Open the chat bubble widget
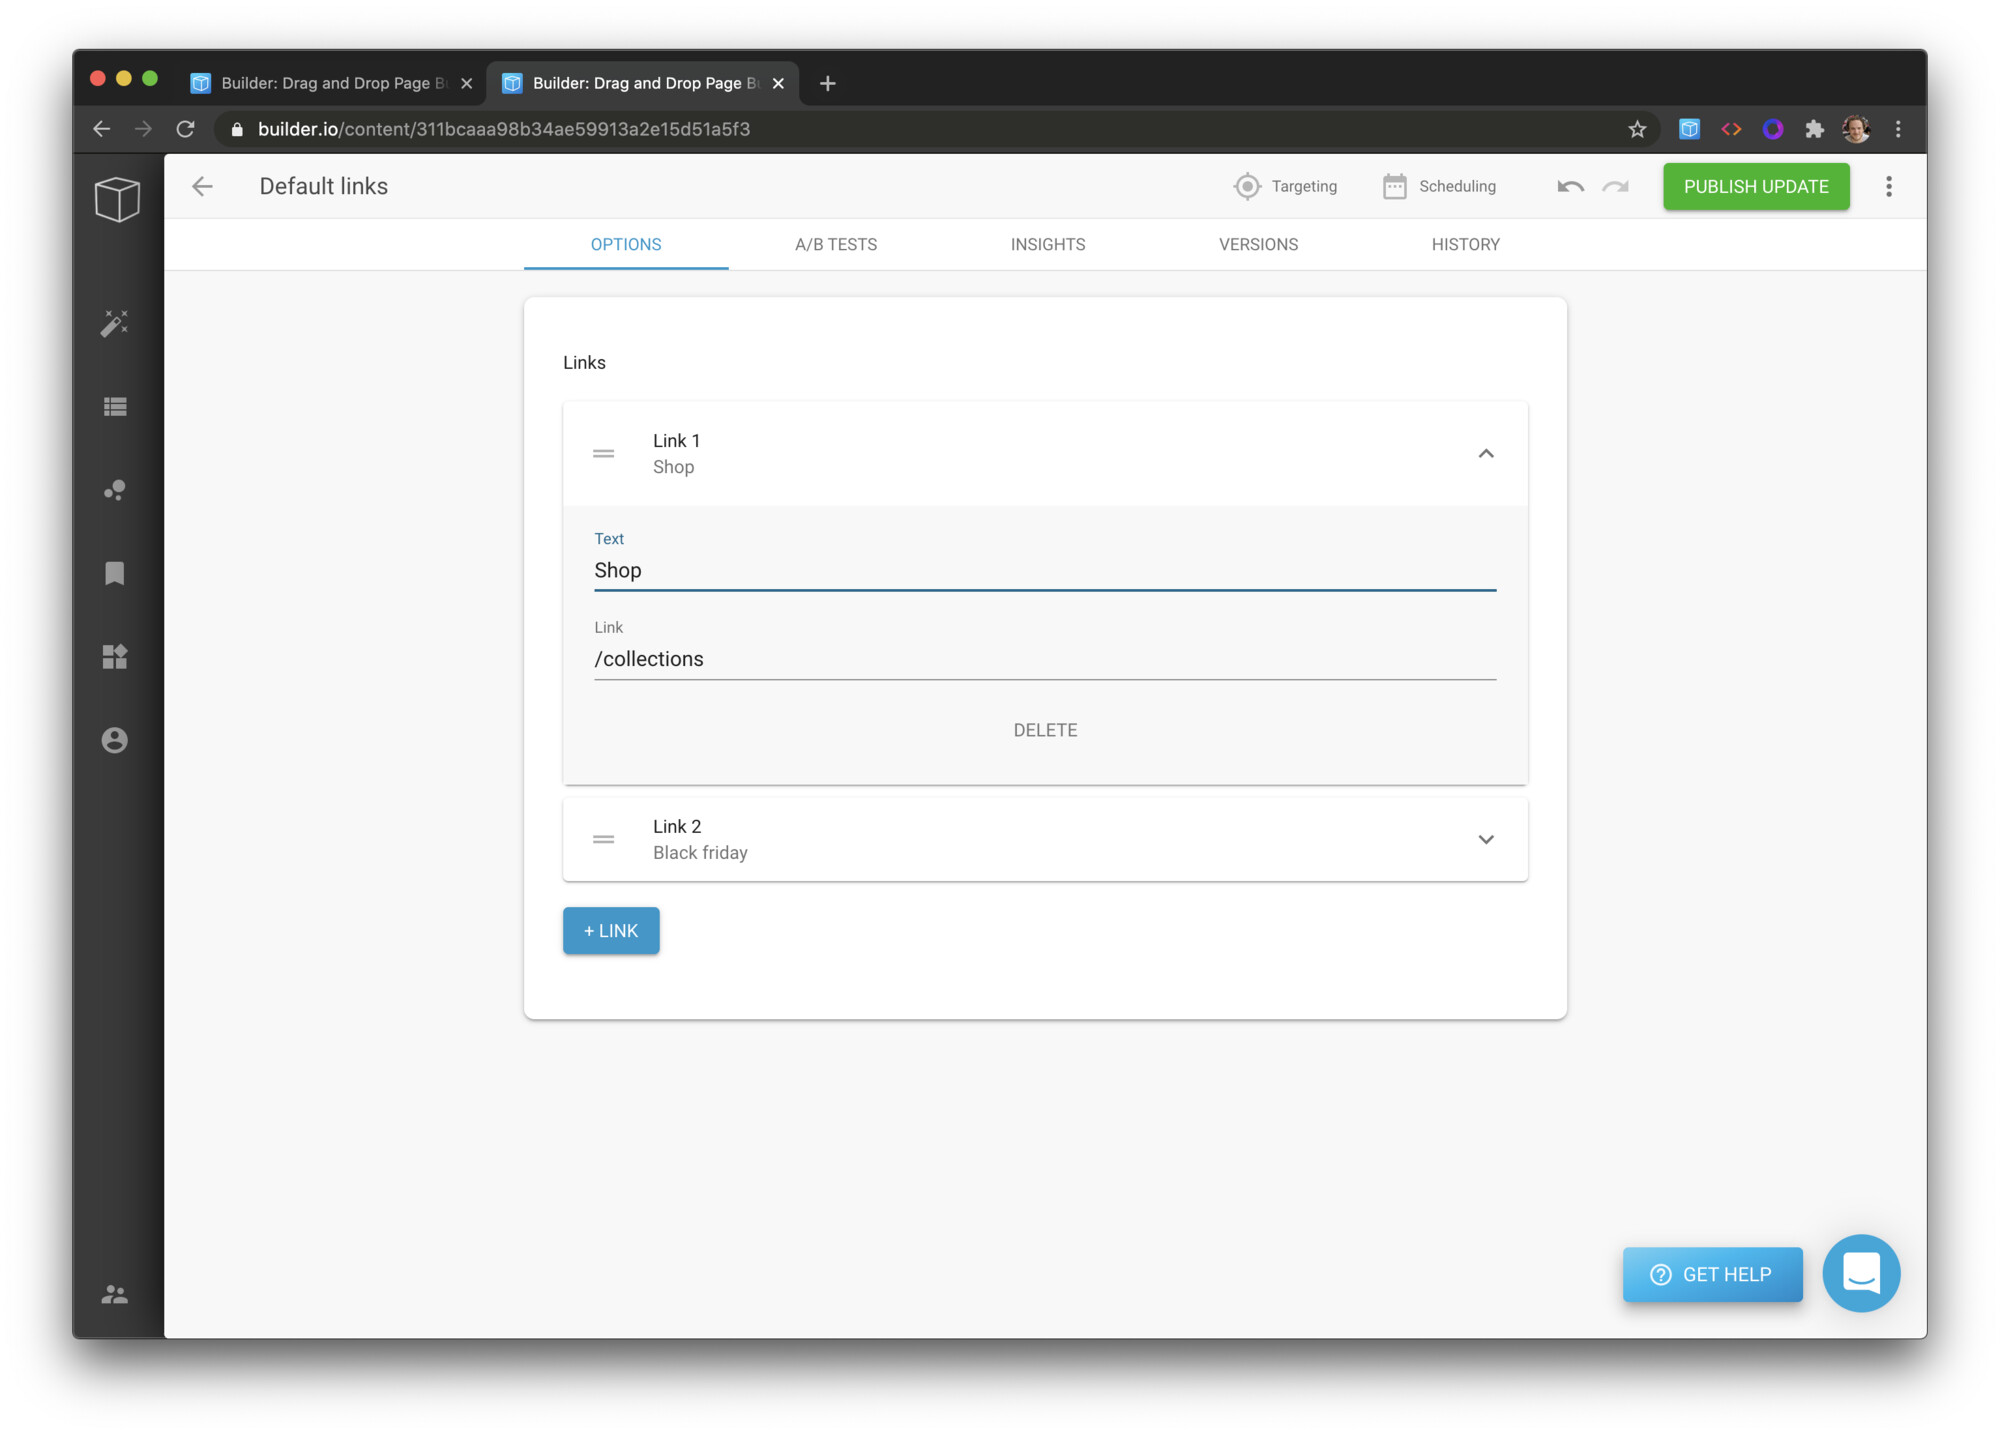 point(1860,1273)
